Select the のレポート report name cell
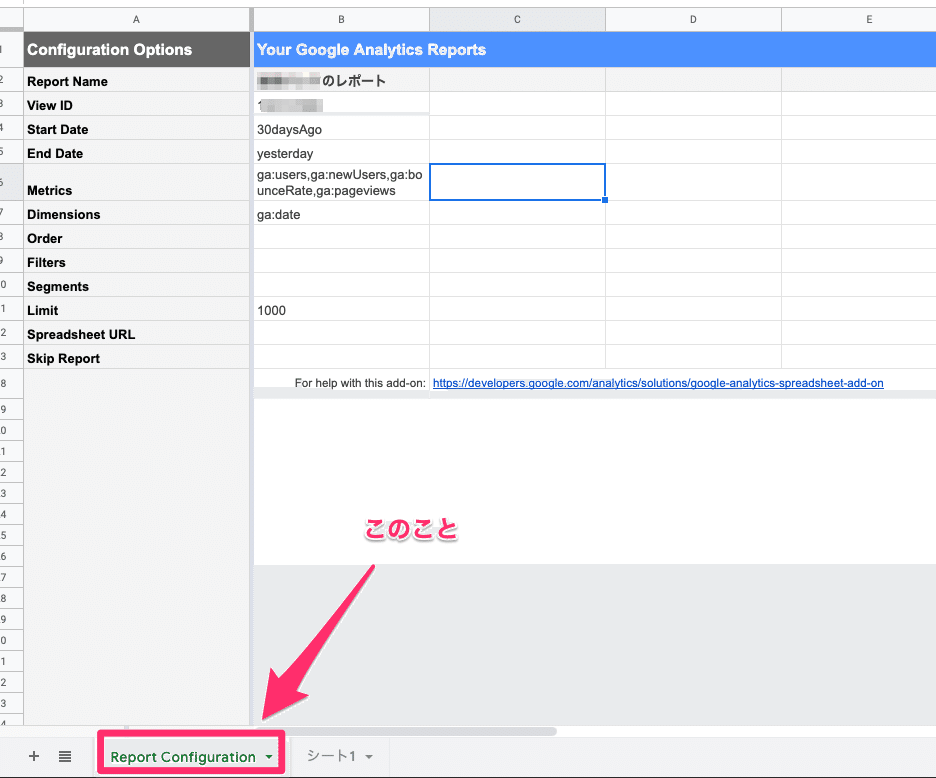 341,80
